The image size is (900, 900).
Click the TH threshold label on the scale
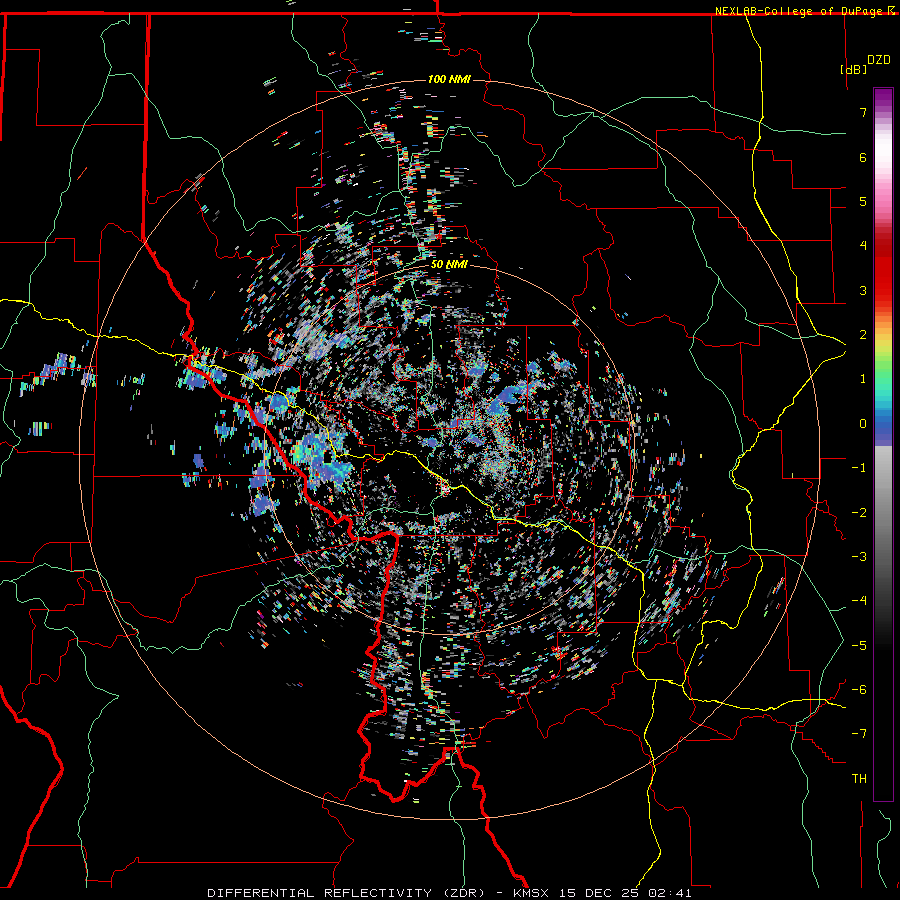point(859,779)
